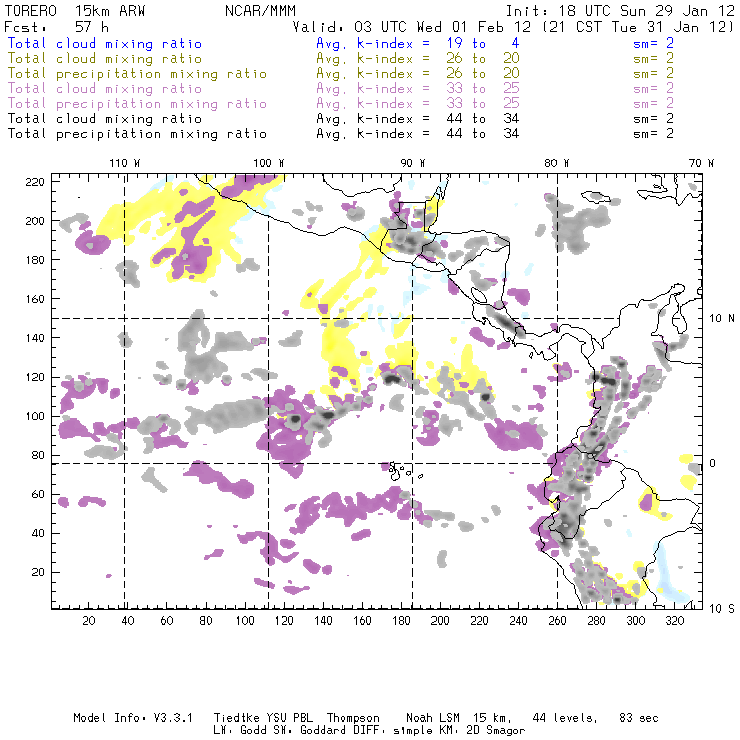Click the '110 W' longitude label
The height and width of the screenshot is (740, 740).
125,163
